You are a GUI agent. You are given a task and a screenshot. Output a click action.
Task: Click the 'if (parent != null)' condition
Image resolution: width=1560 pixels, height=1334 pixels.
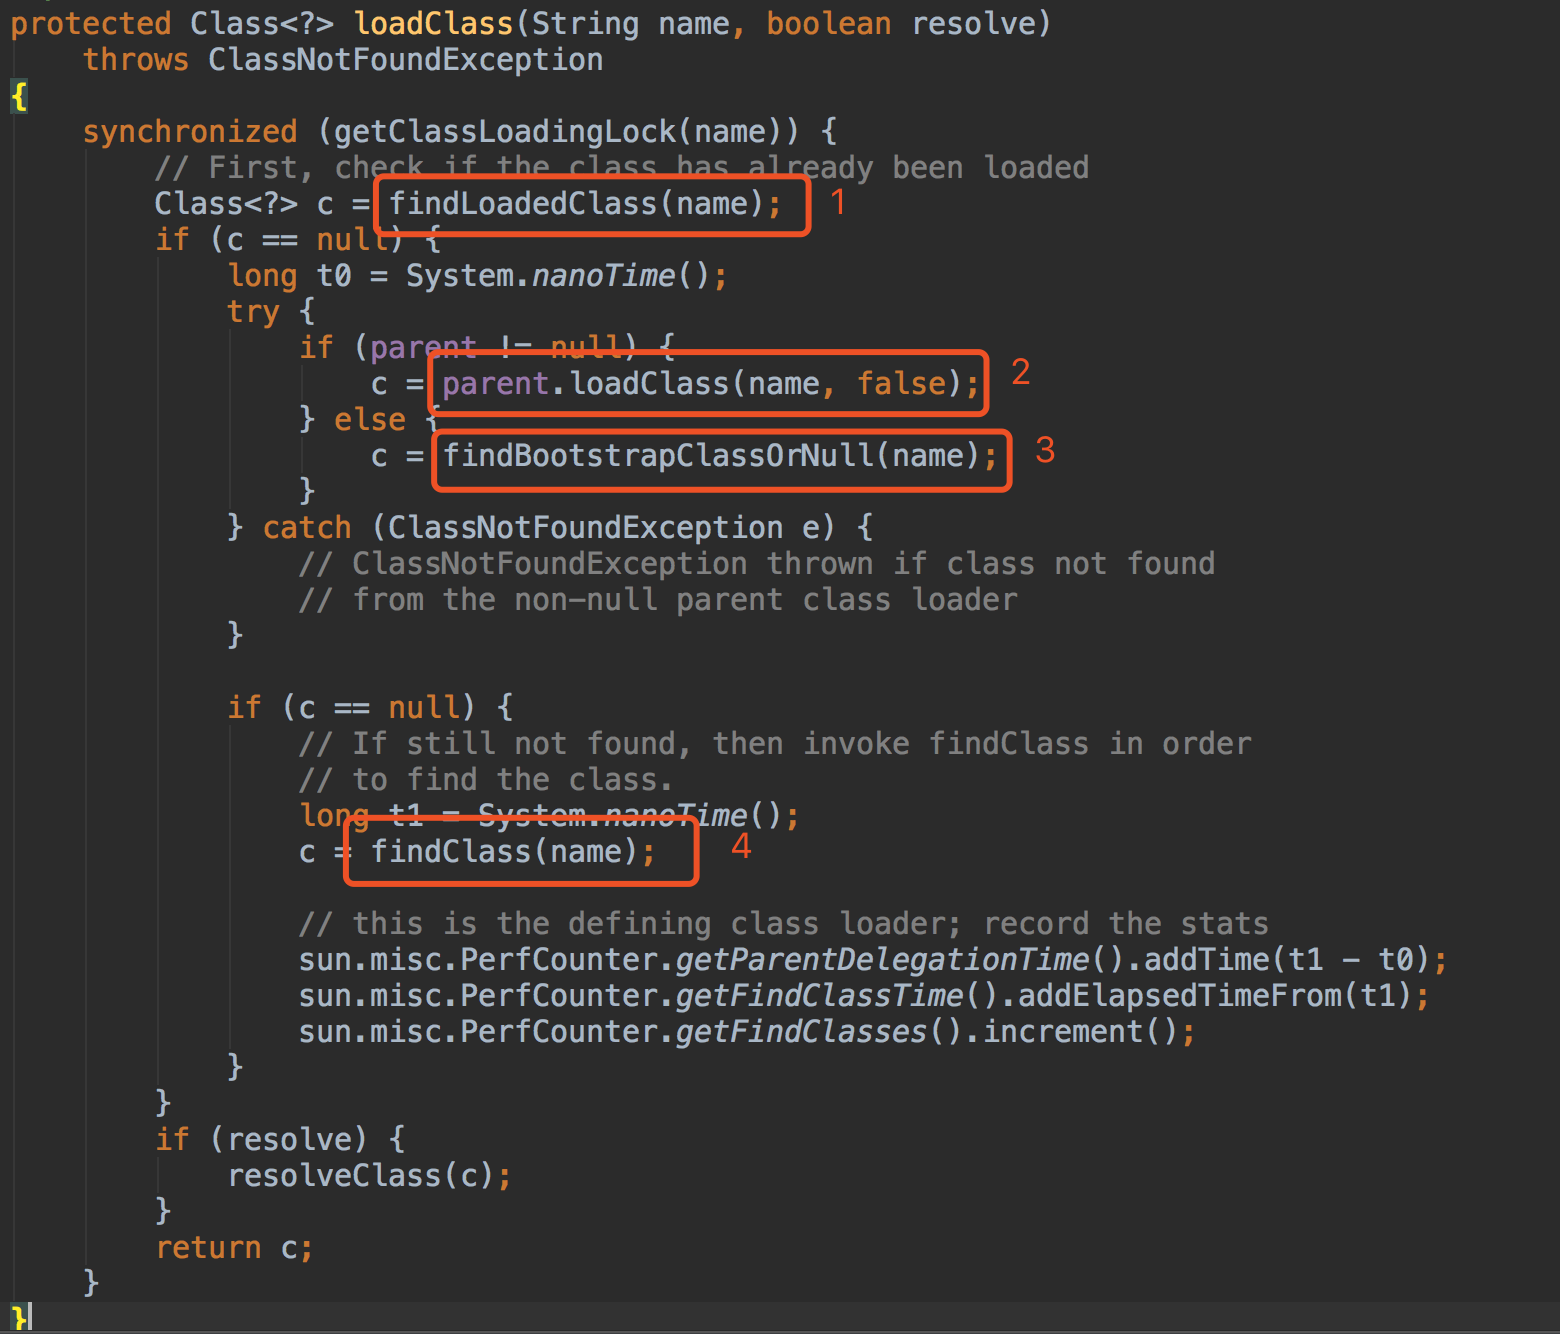pos(469,347)
